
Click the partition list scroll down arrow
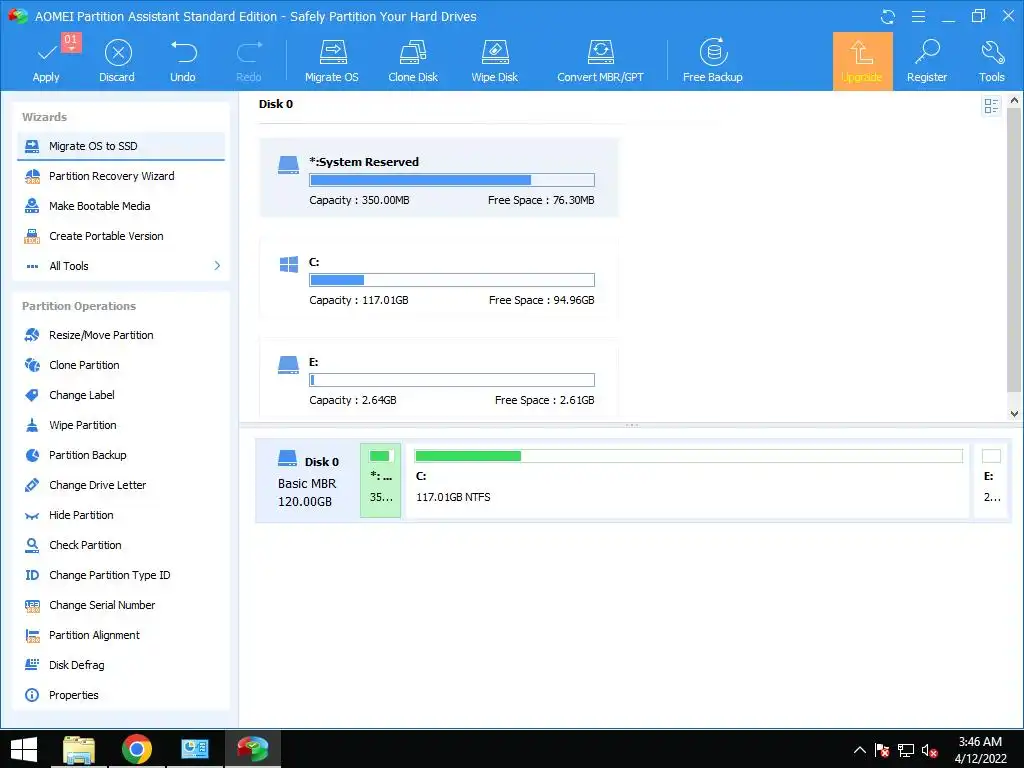(x=1014, y=413)
